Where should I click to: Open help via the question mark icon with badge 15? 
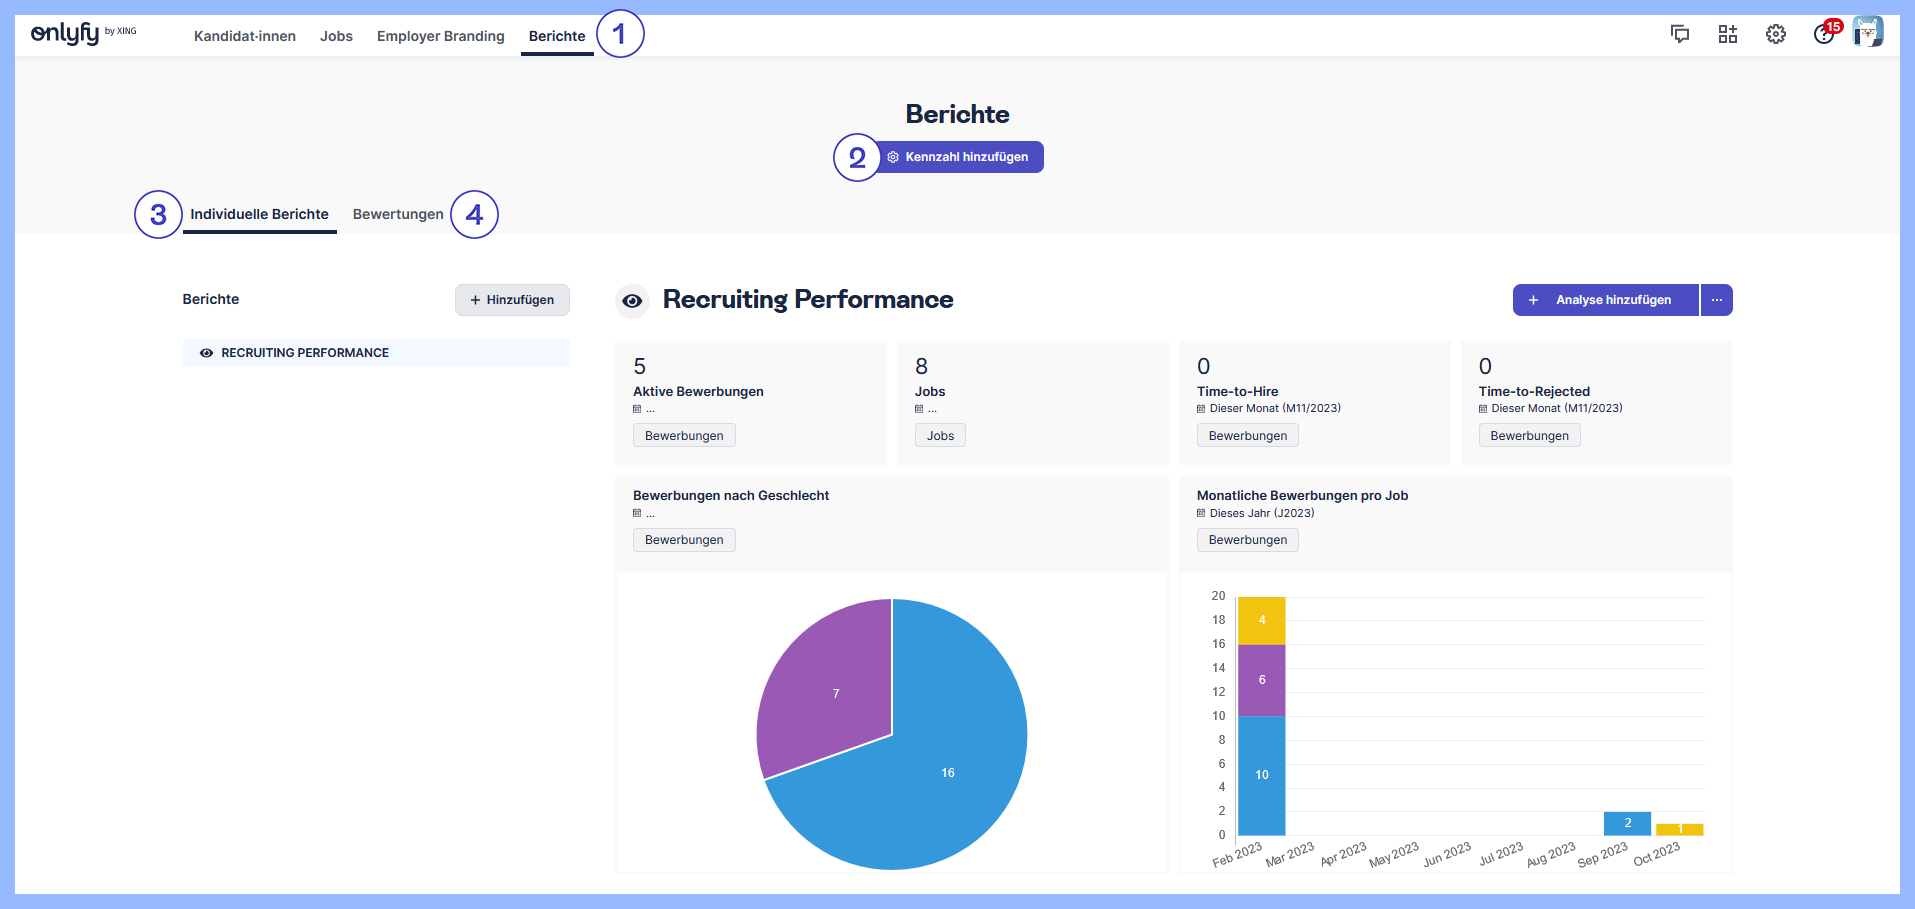point(1822,34)
